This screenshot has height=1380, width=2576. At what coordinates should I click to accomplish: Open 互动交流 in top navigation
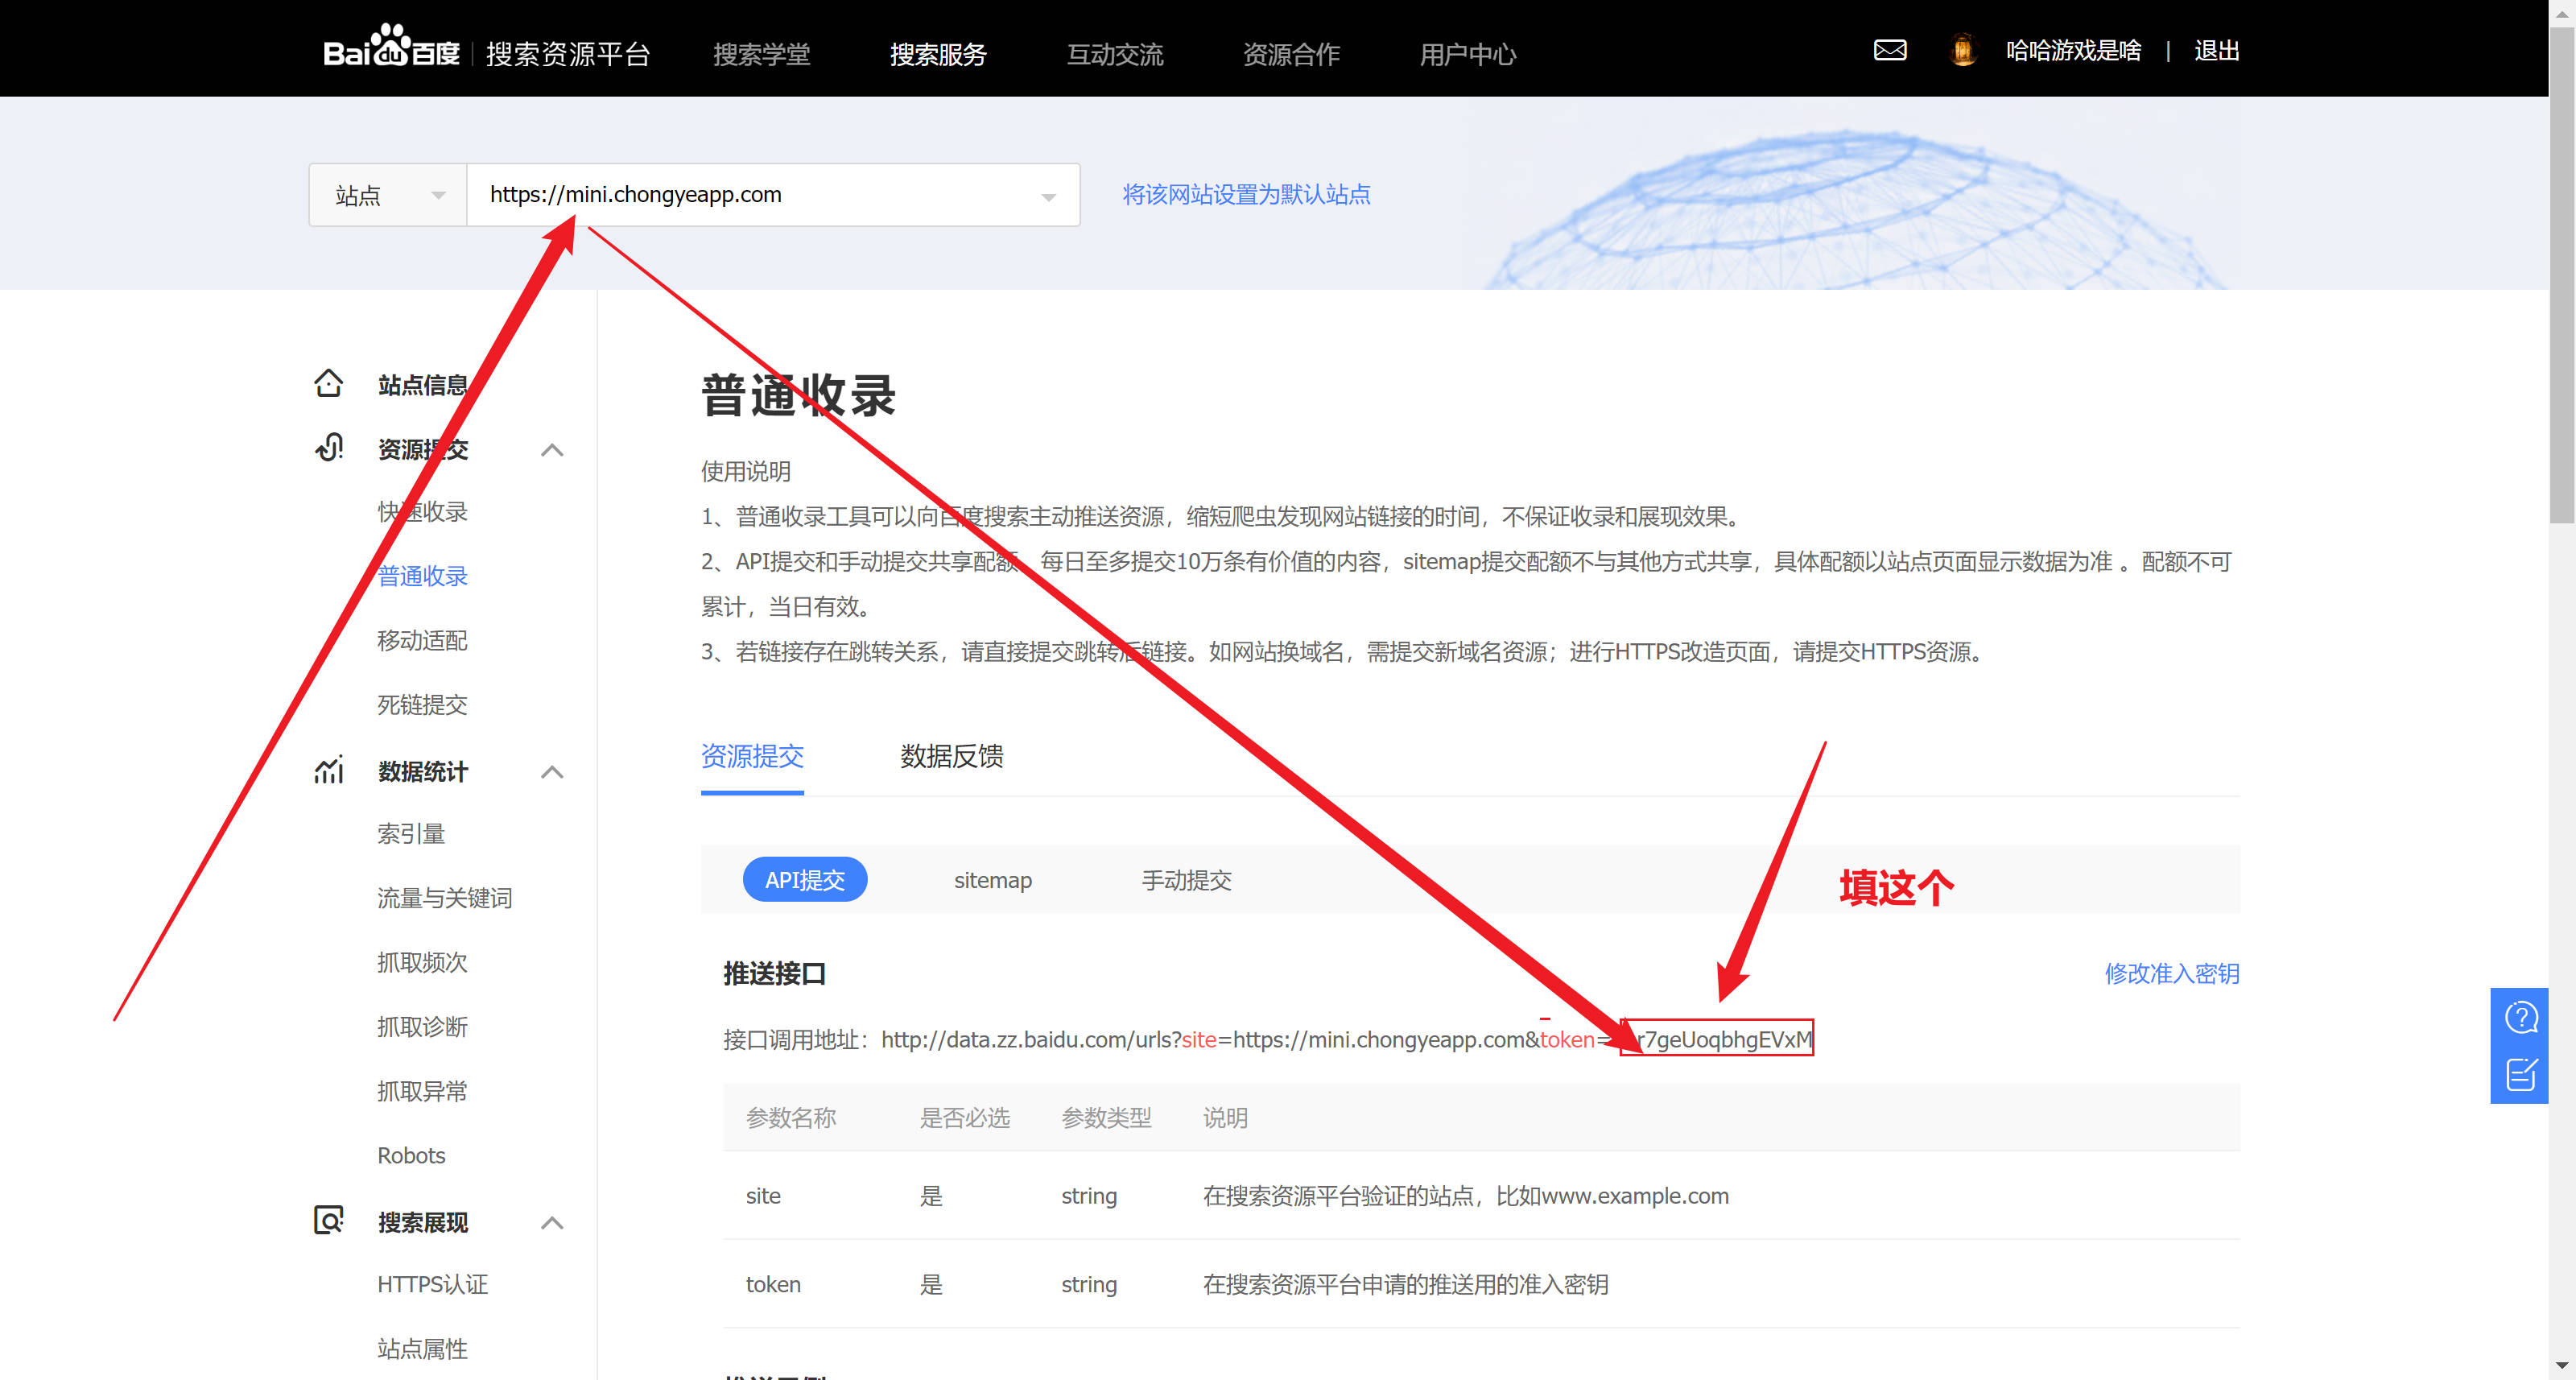1115,54
